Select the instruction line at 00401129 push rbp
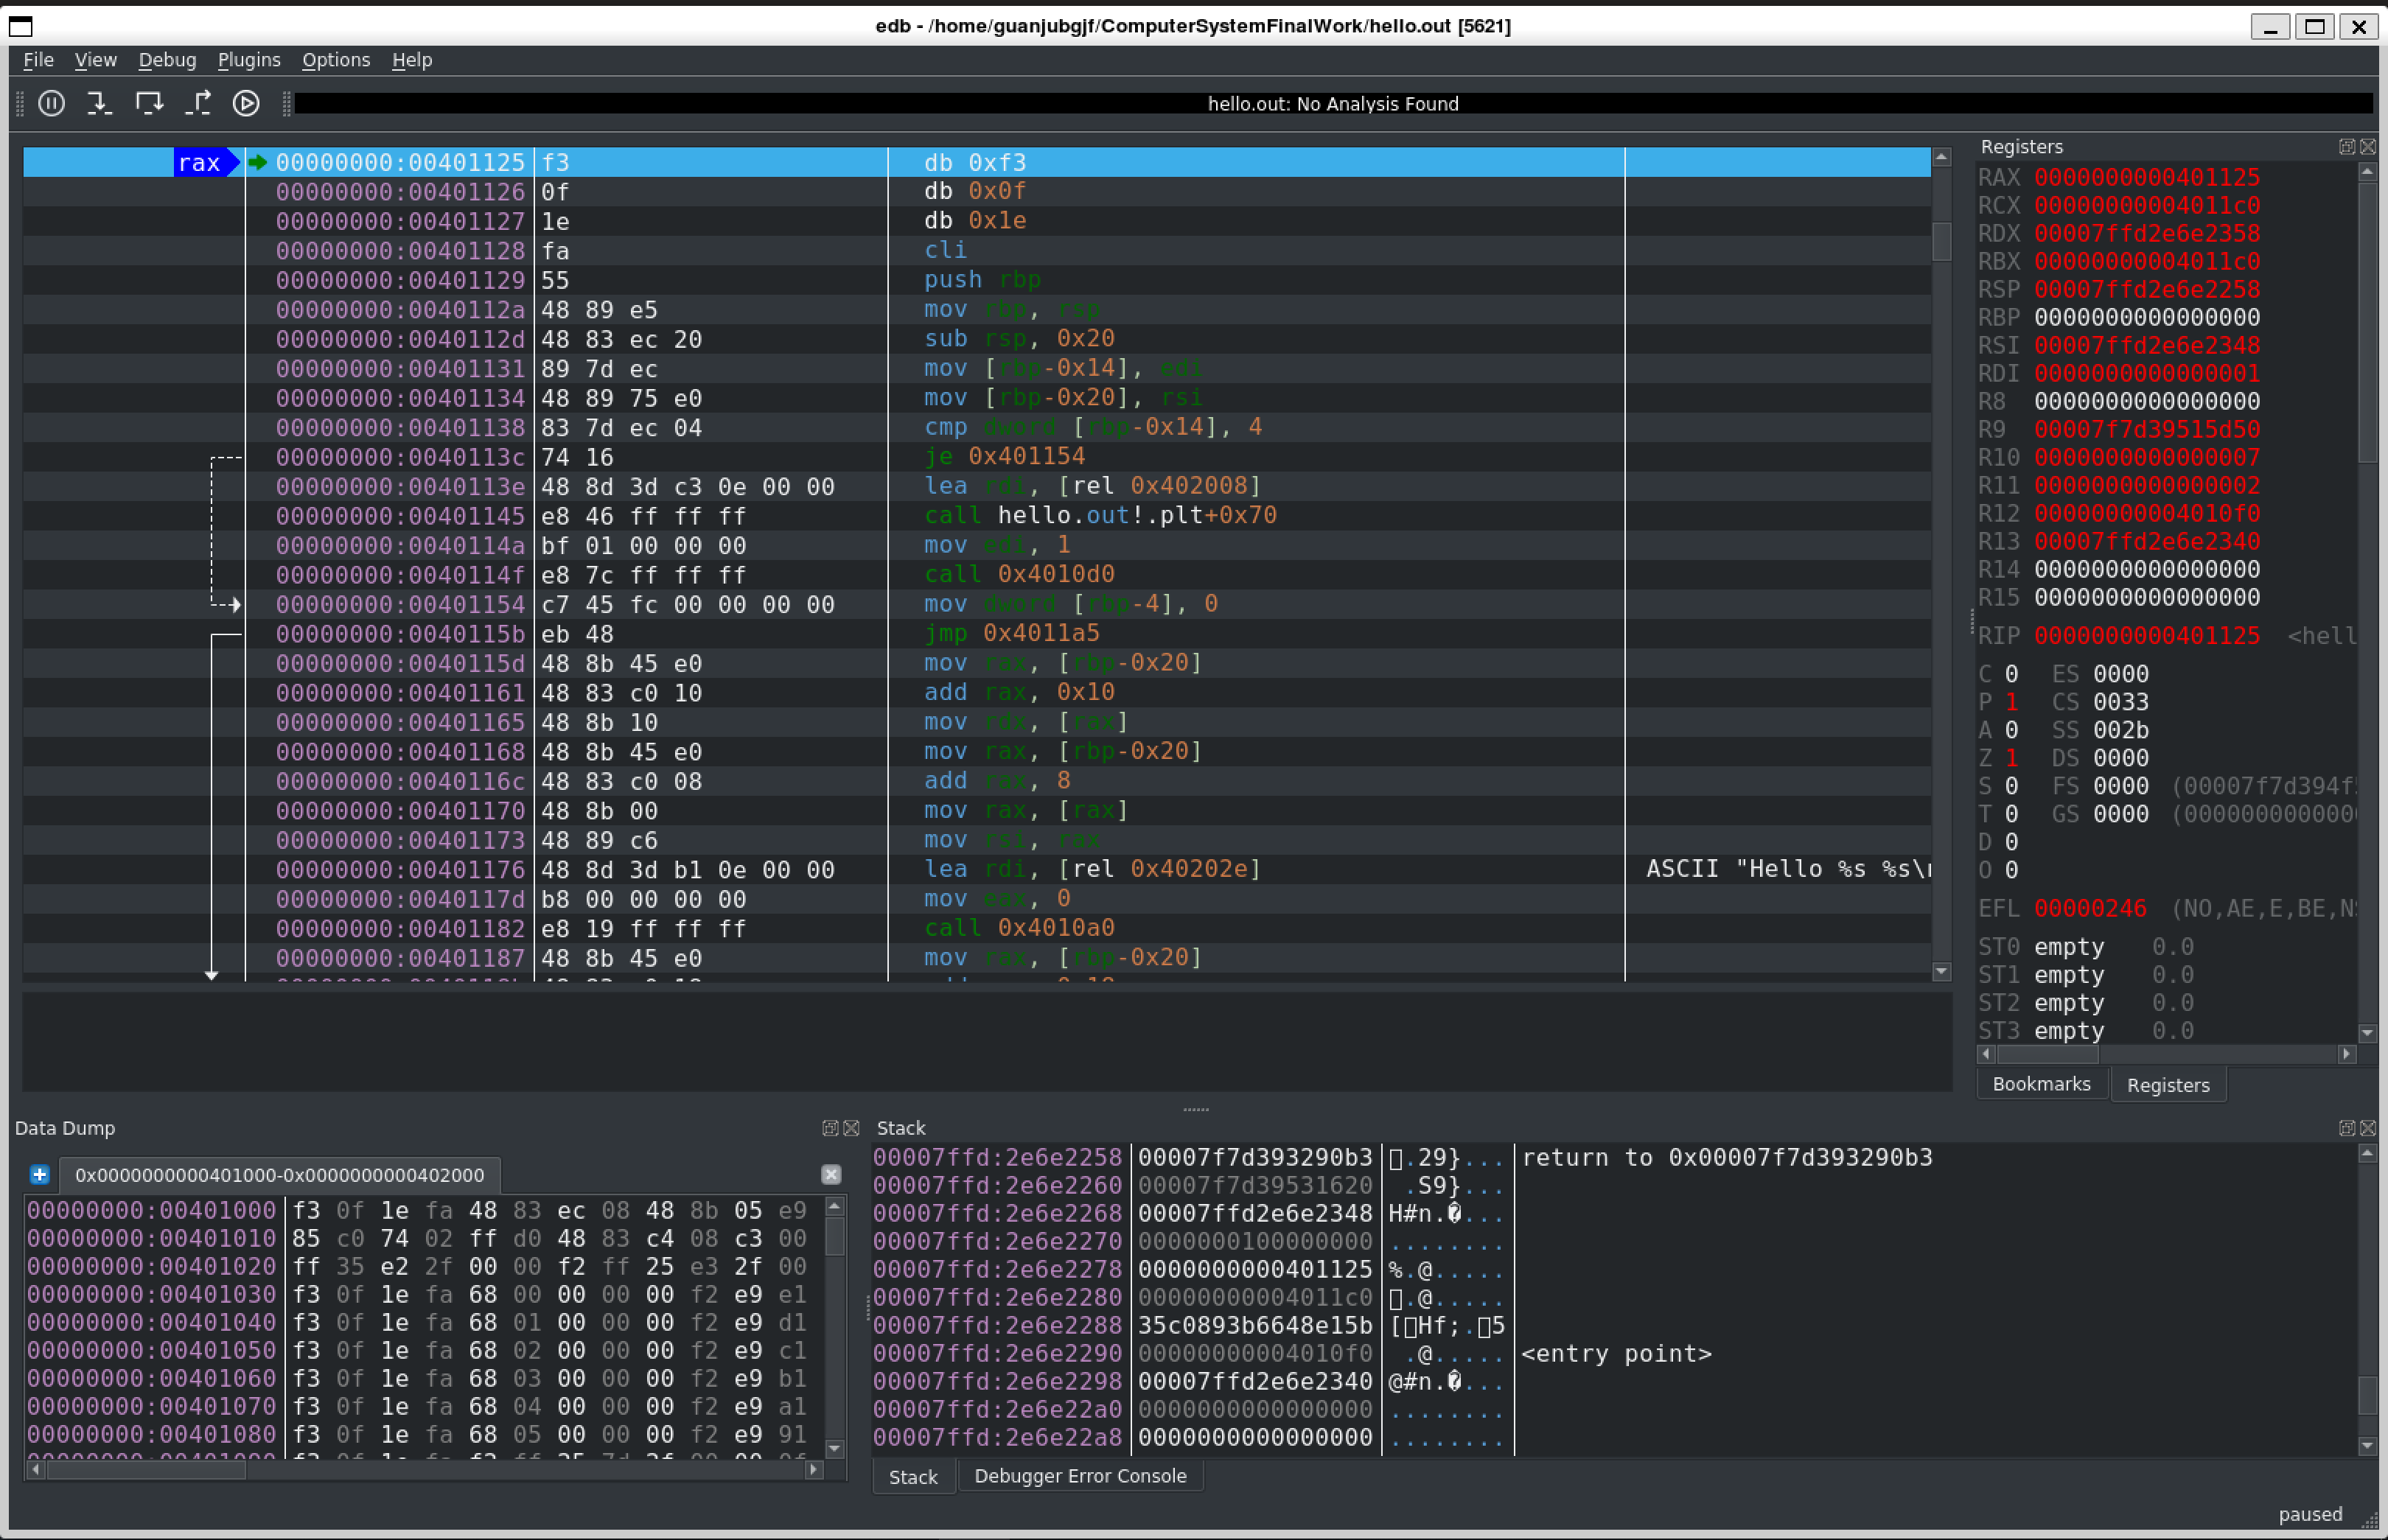 (x=977, y=280)
